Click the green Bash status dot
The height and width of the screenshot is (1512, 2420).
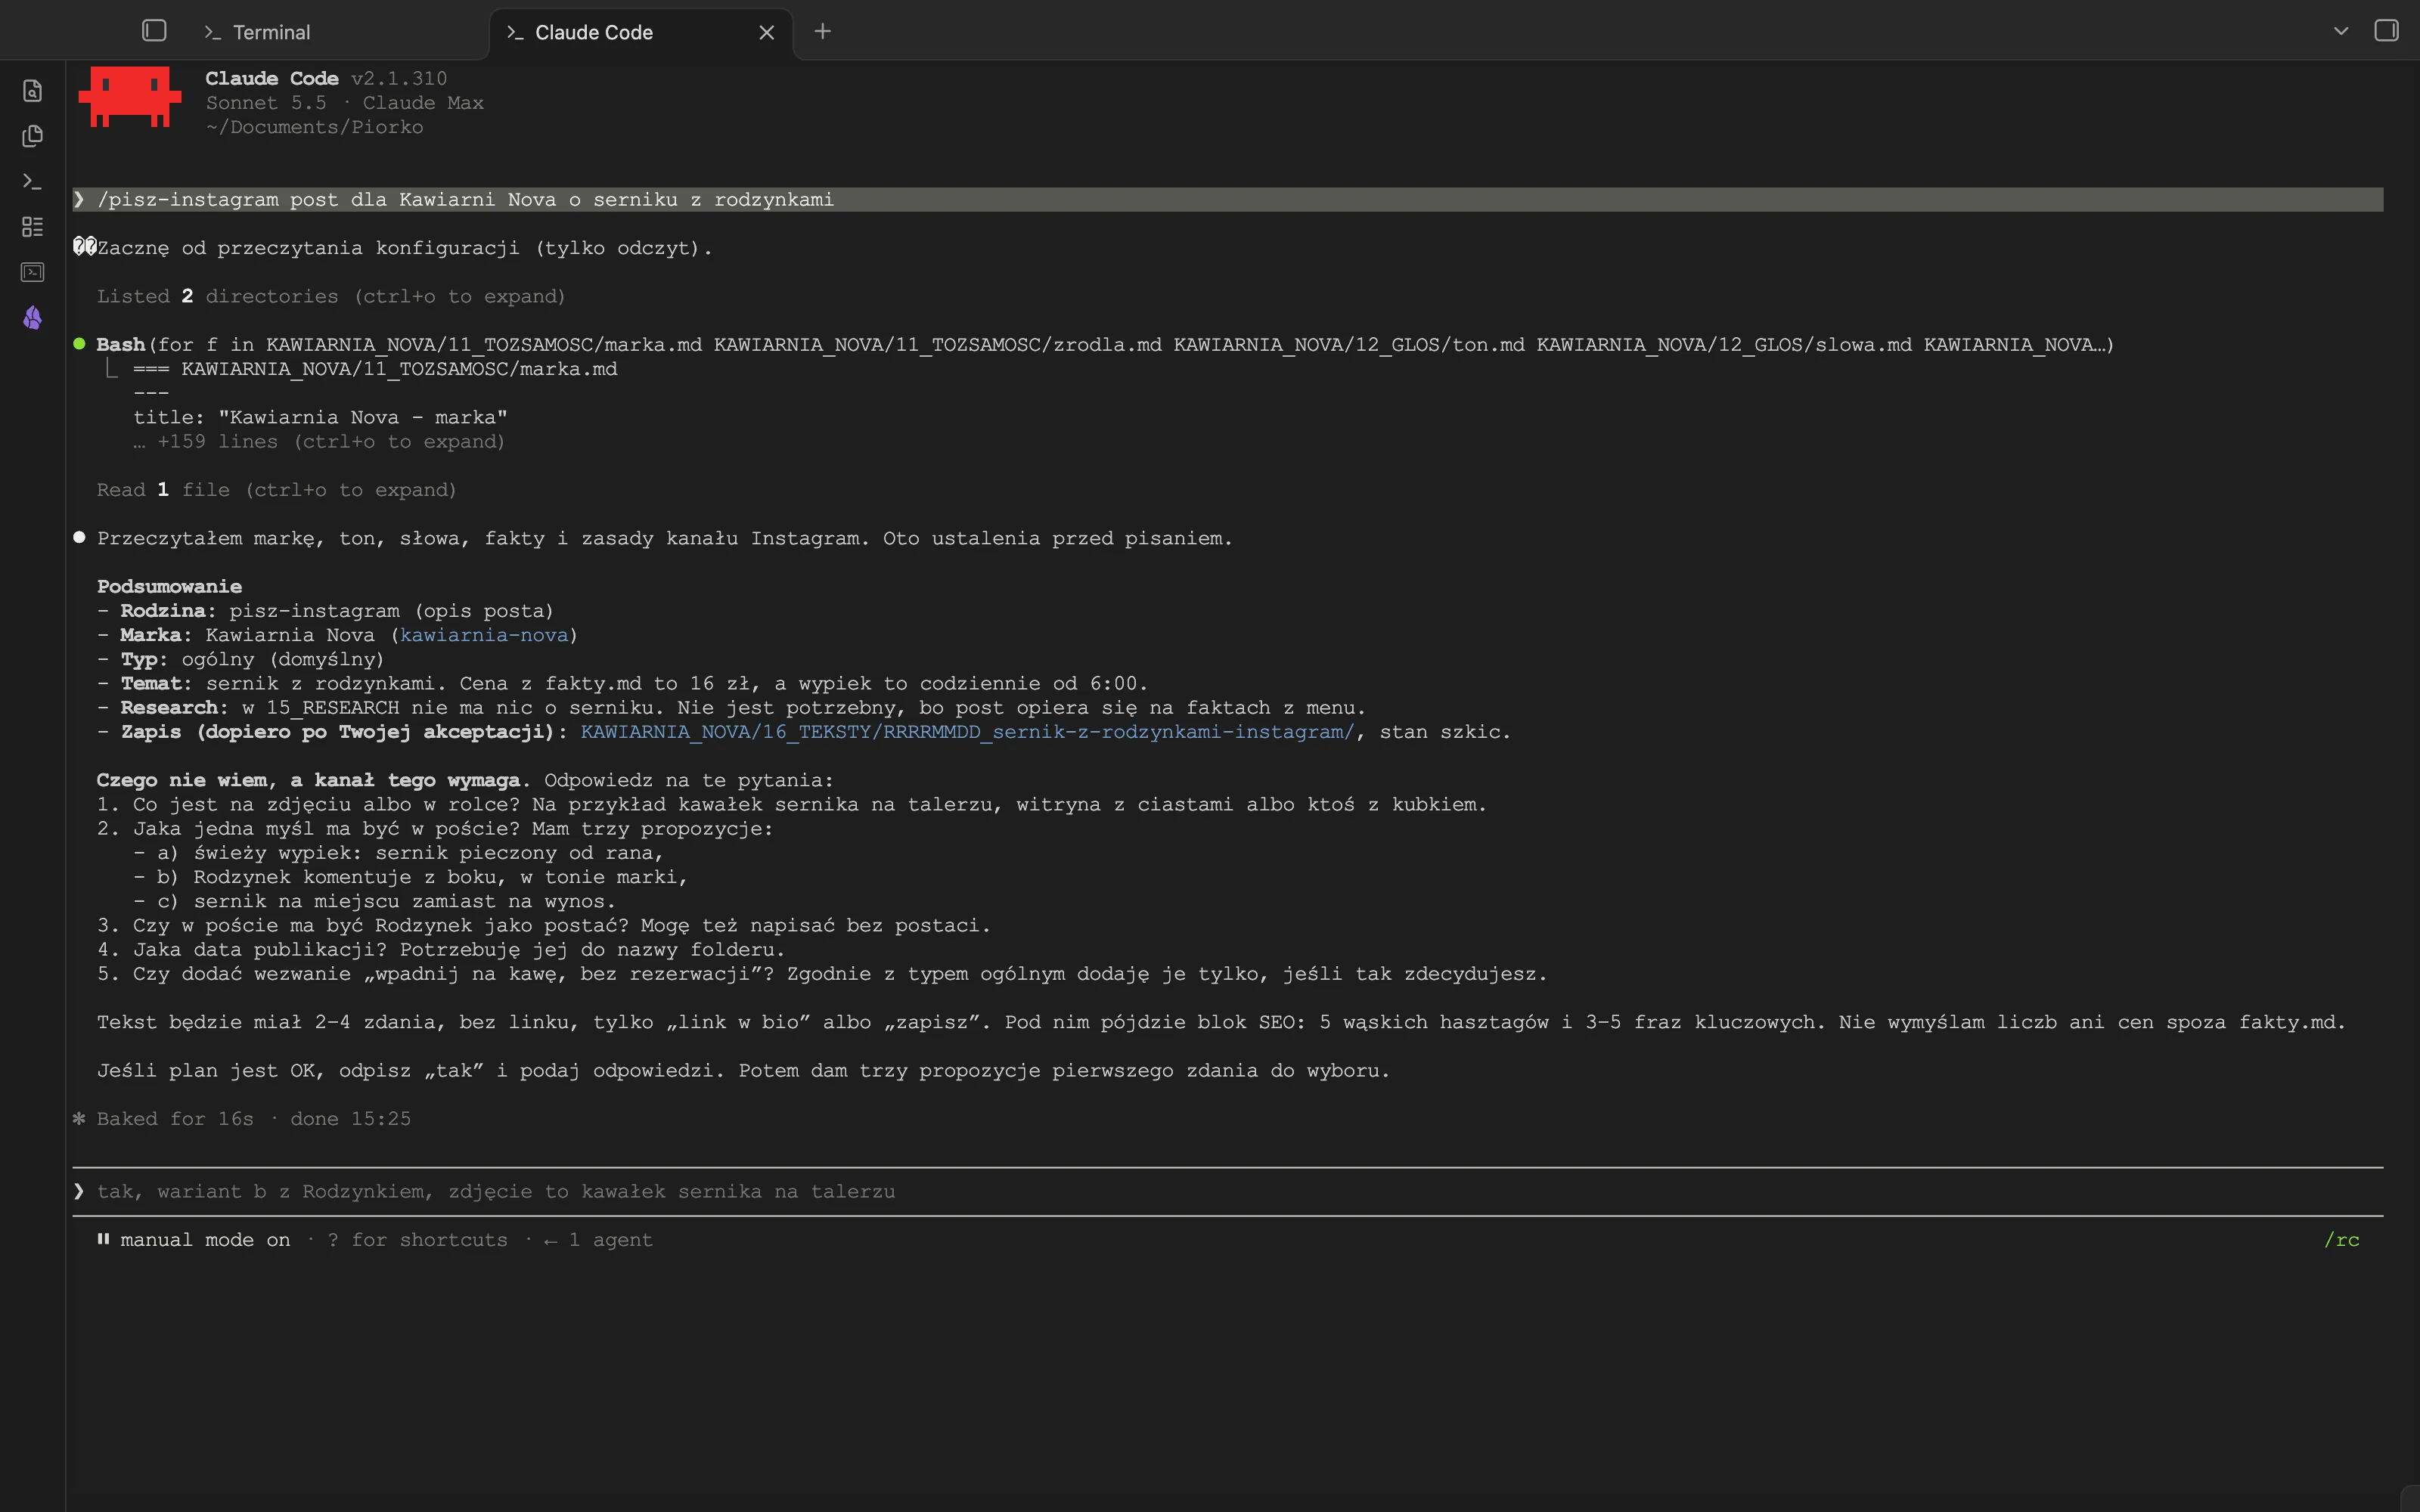(80, 344)
